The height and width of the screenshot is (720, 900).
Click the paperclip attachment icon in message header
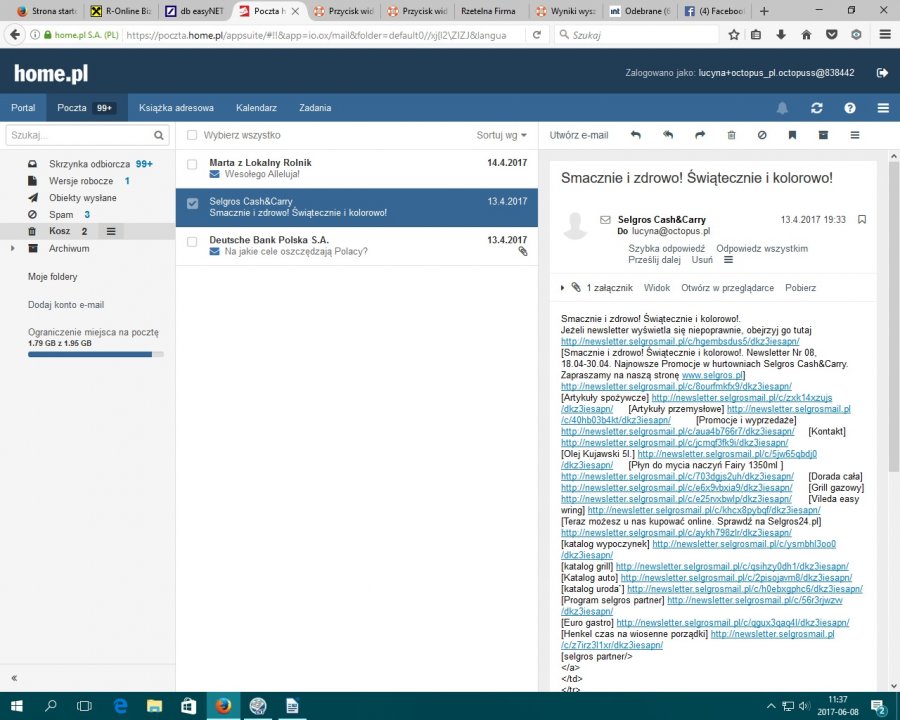click(x=576, y=288)
